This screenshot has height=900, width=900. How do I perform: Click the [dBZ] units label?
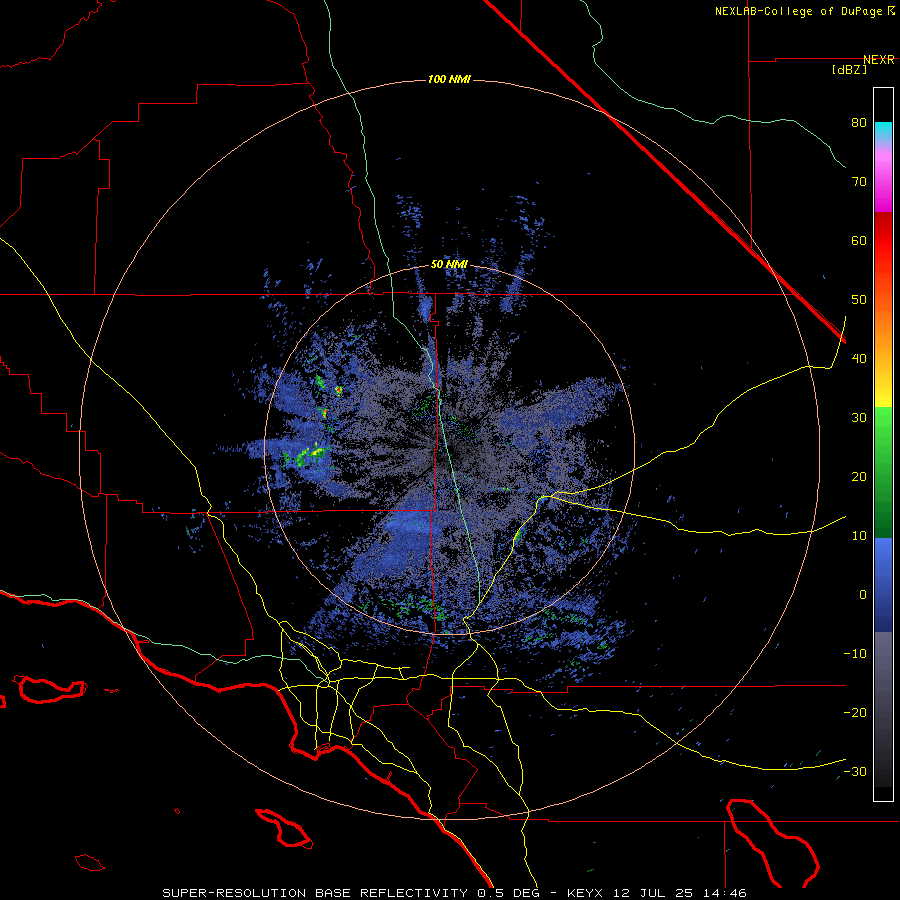point(849,70)
